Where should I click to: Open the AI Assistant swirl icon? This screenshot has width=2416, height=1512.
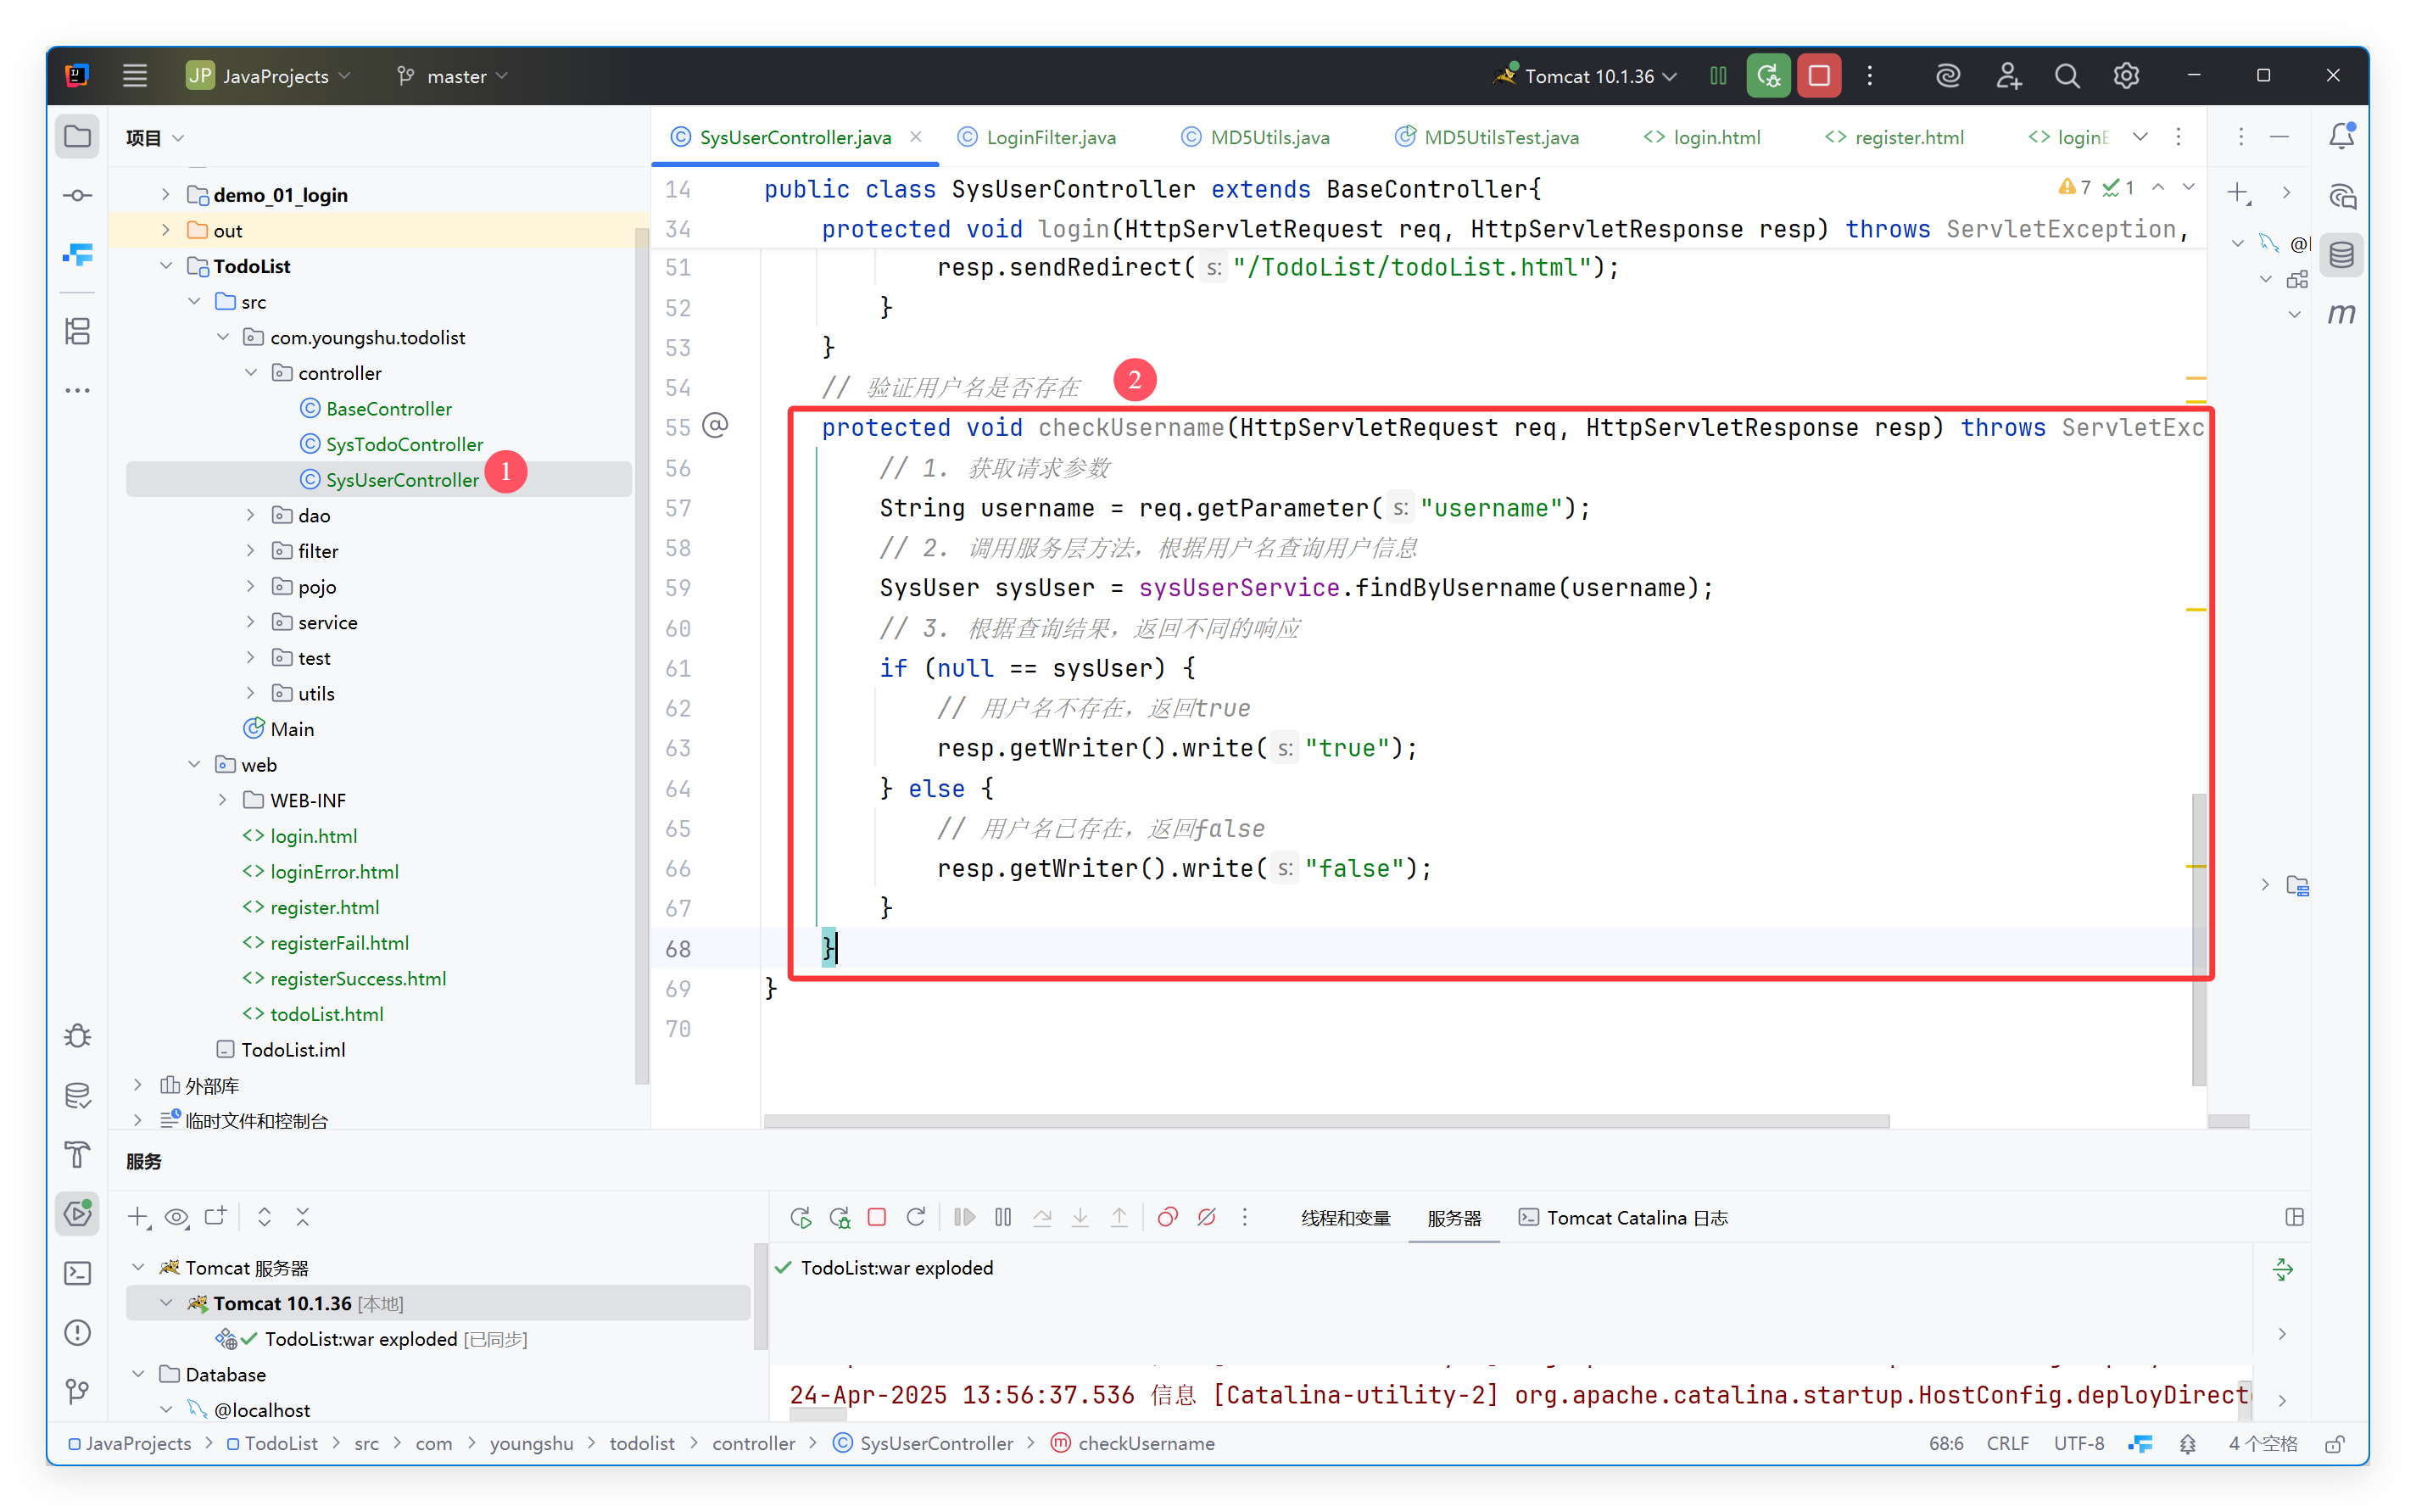click(1947, 76)
